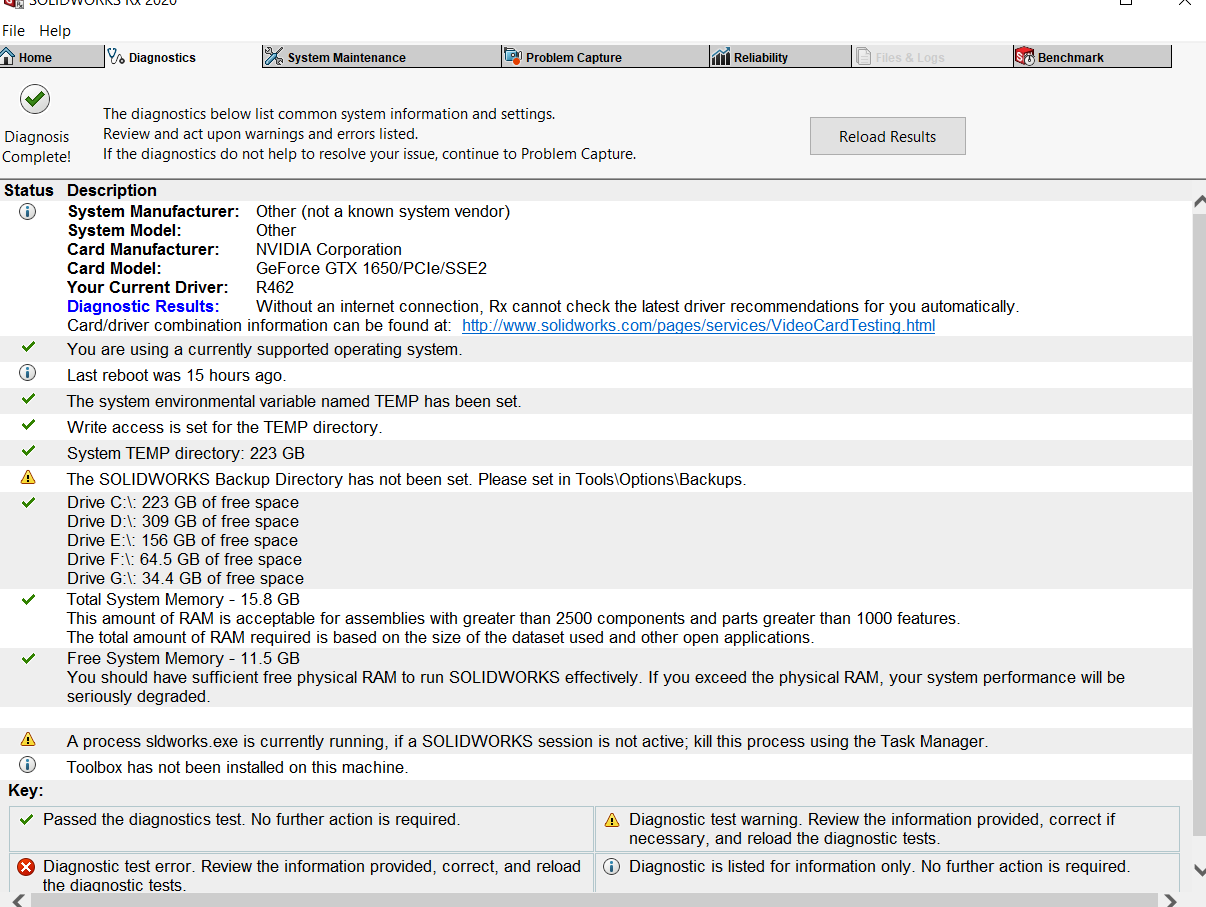This screenshot has height=907, width=1206.
Task: Click the Drive G 34.4 GB free space line
Action: (185, 578)
